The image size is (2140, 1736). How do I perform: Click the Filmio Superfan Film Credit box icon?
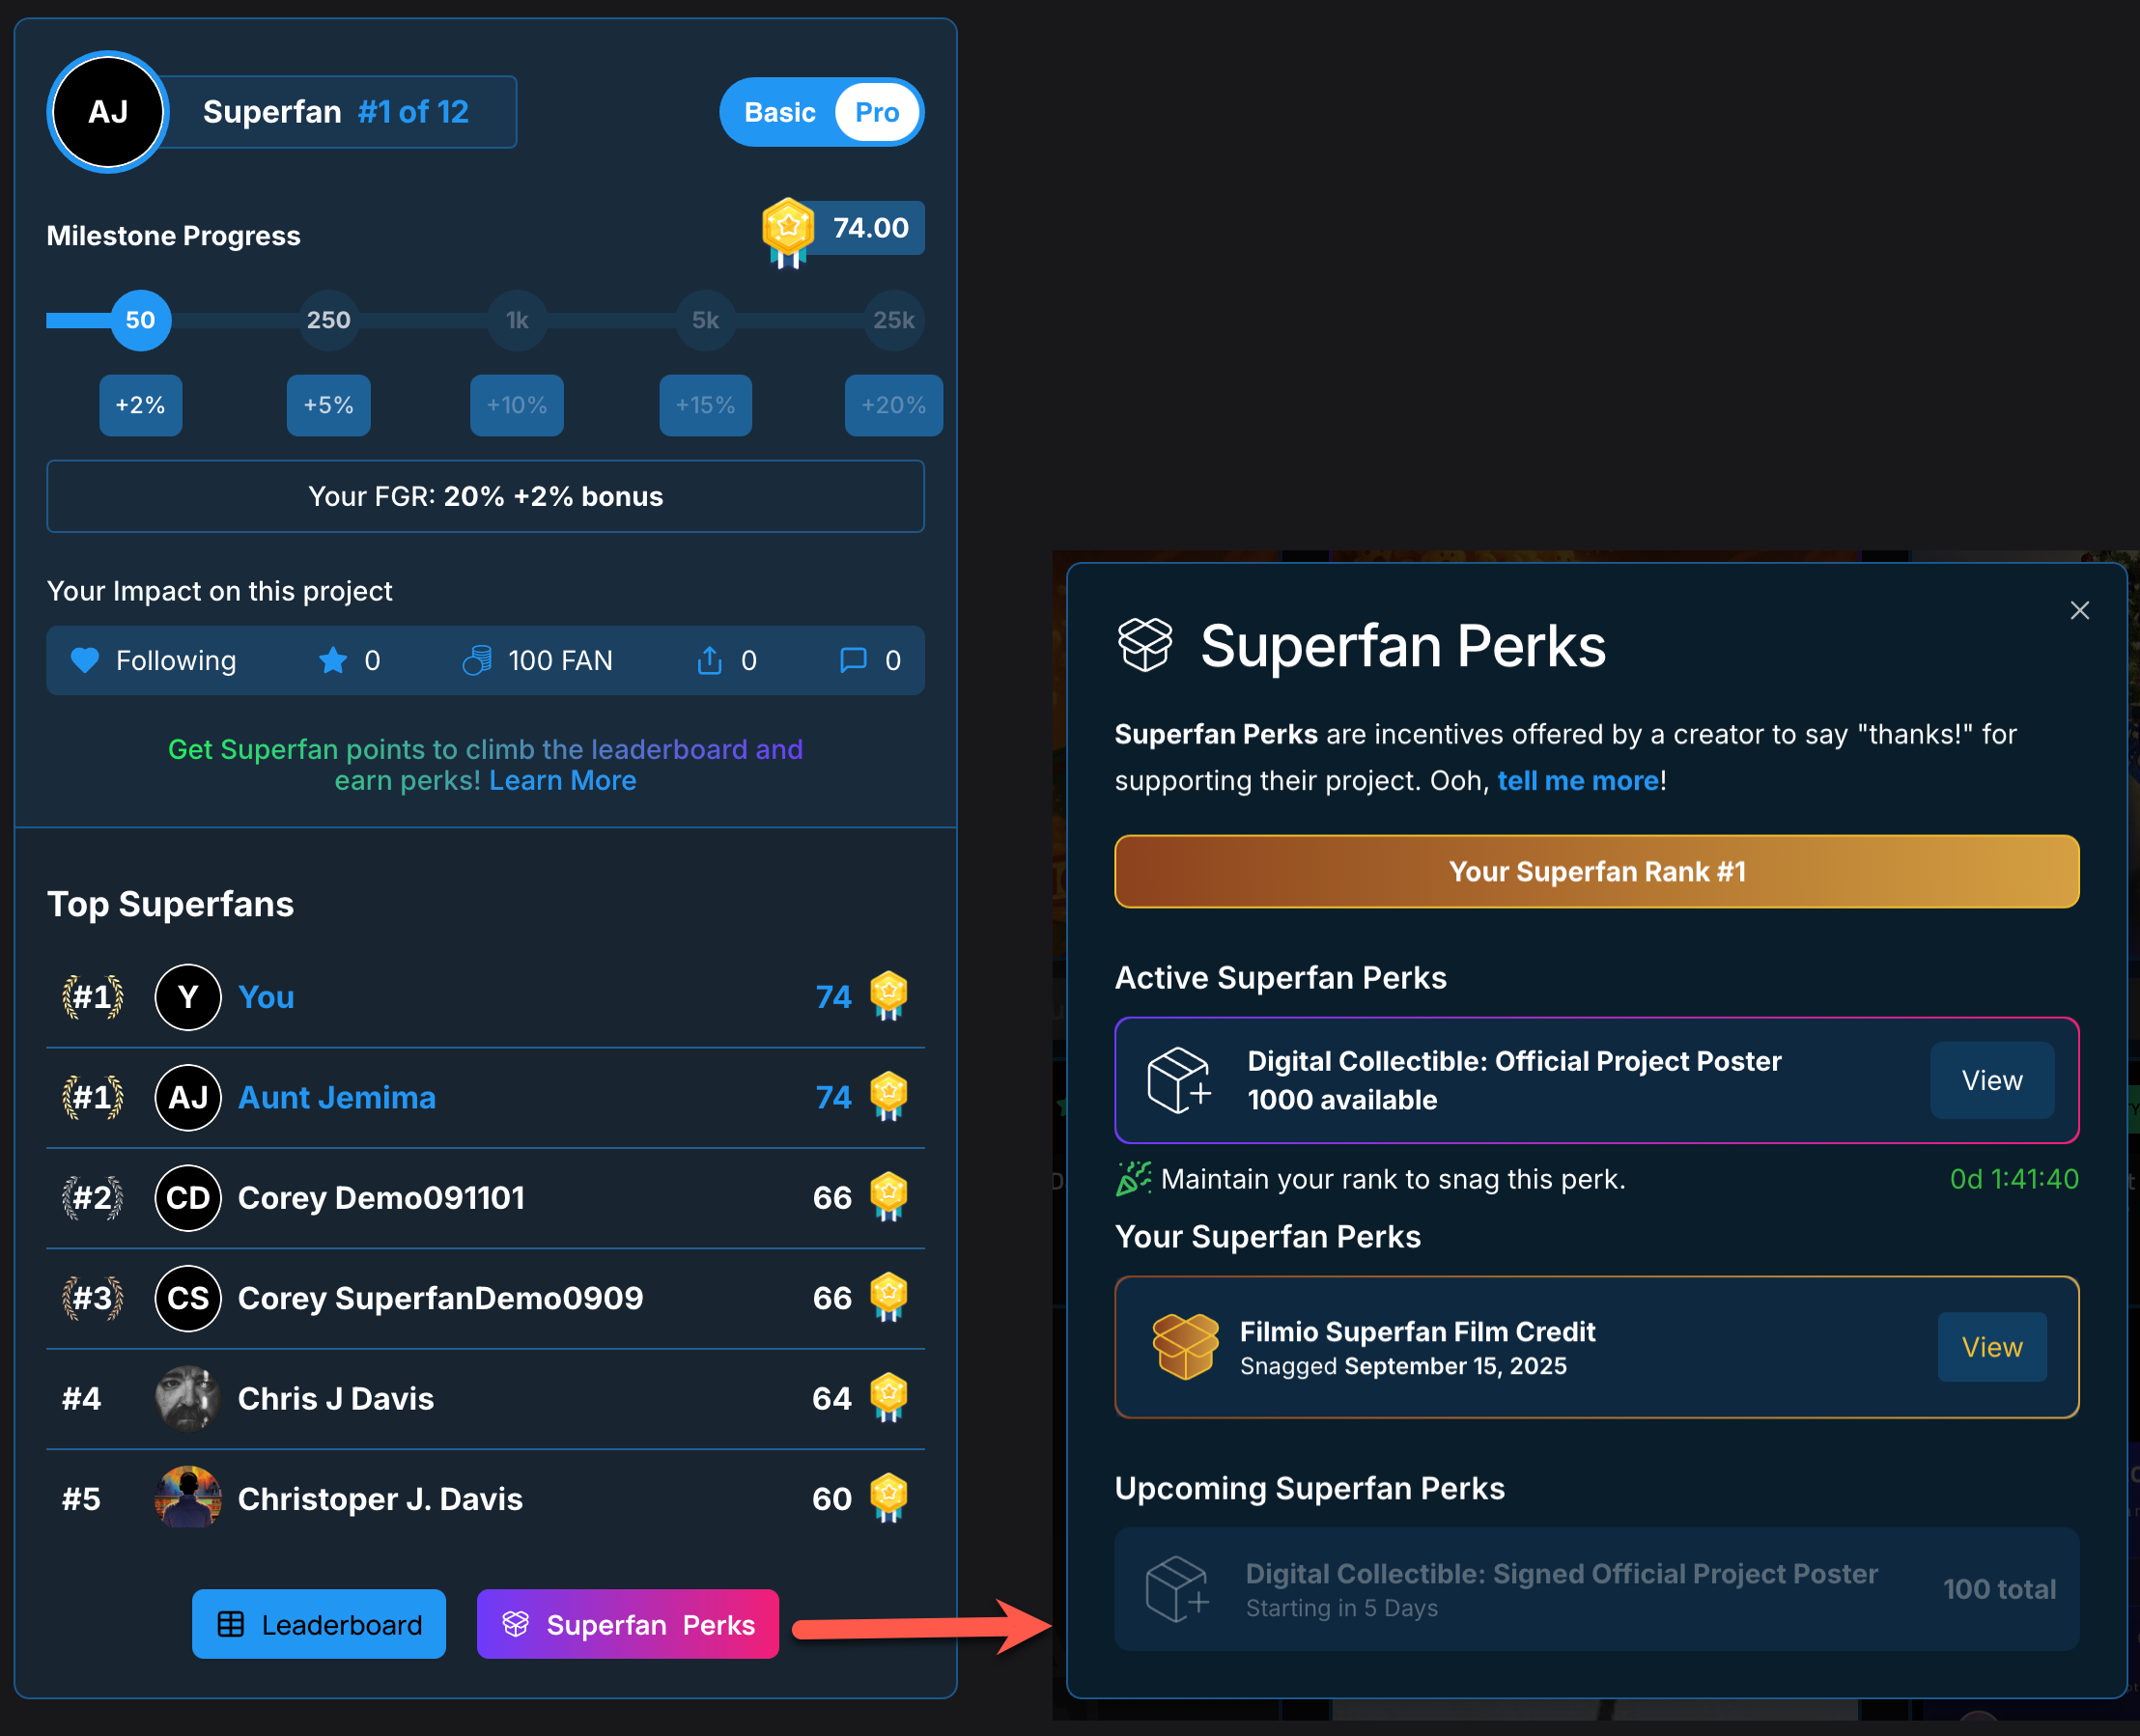click(1185, 1346)
